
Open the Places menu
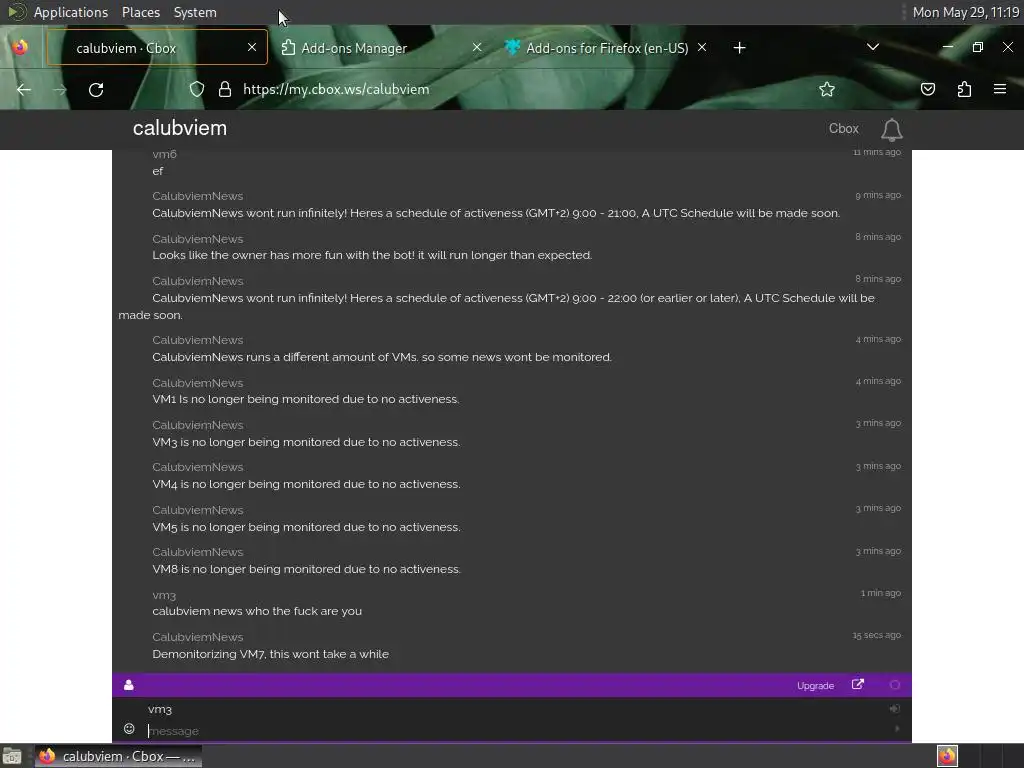click(x=141, y=12)
